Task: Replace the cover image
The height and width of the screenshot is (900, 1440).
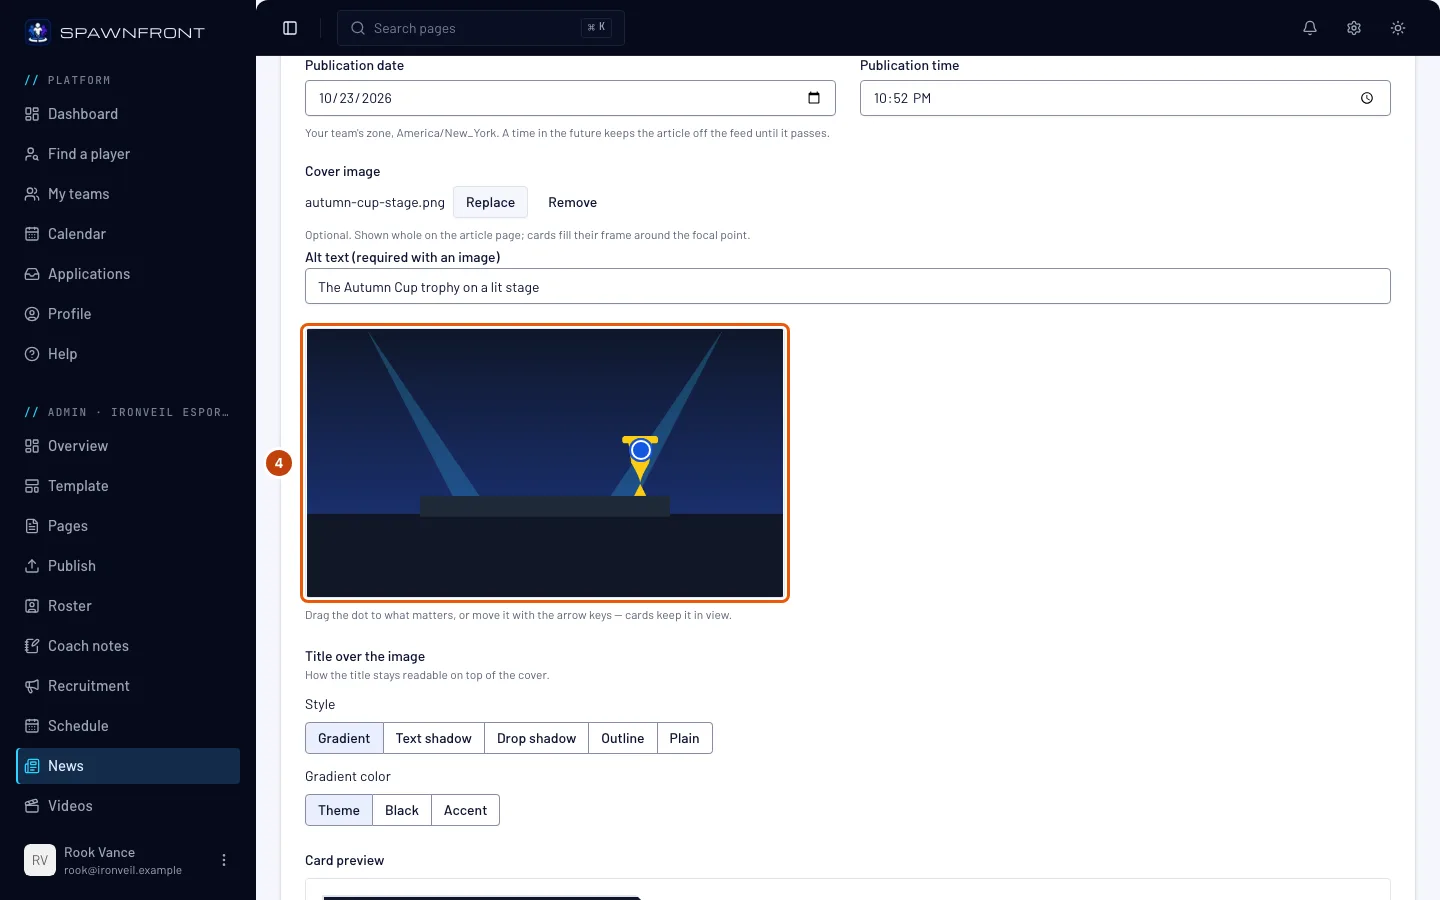Action: pos(490,202)
